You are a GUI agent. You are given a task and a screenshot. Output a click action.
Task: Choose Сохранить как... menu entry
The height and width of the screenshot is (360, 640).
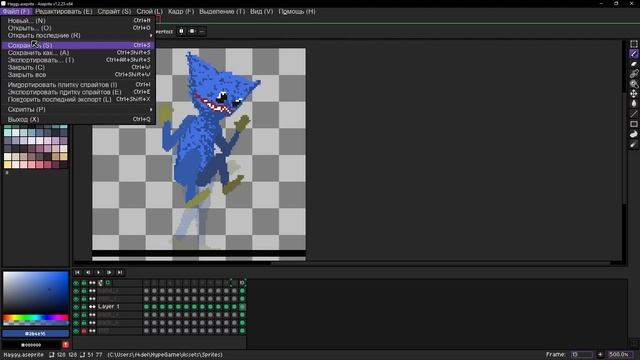pos(78,53)
